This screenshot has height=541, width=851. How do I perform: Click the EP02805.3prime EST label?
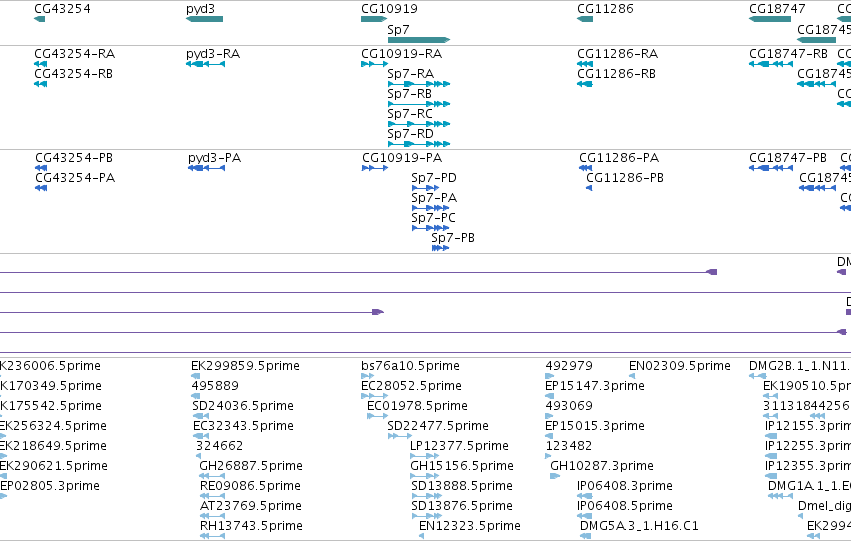click(50, 486)
